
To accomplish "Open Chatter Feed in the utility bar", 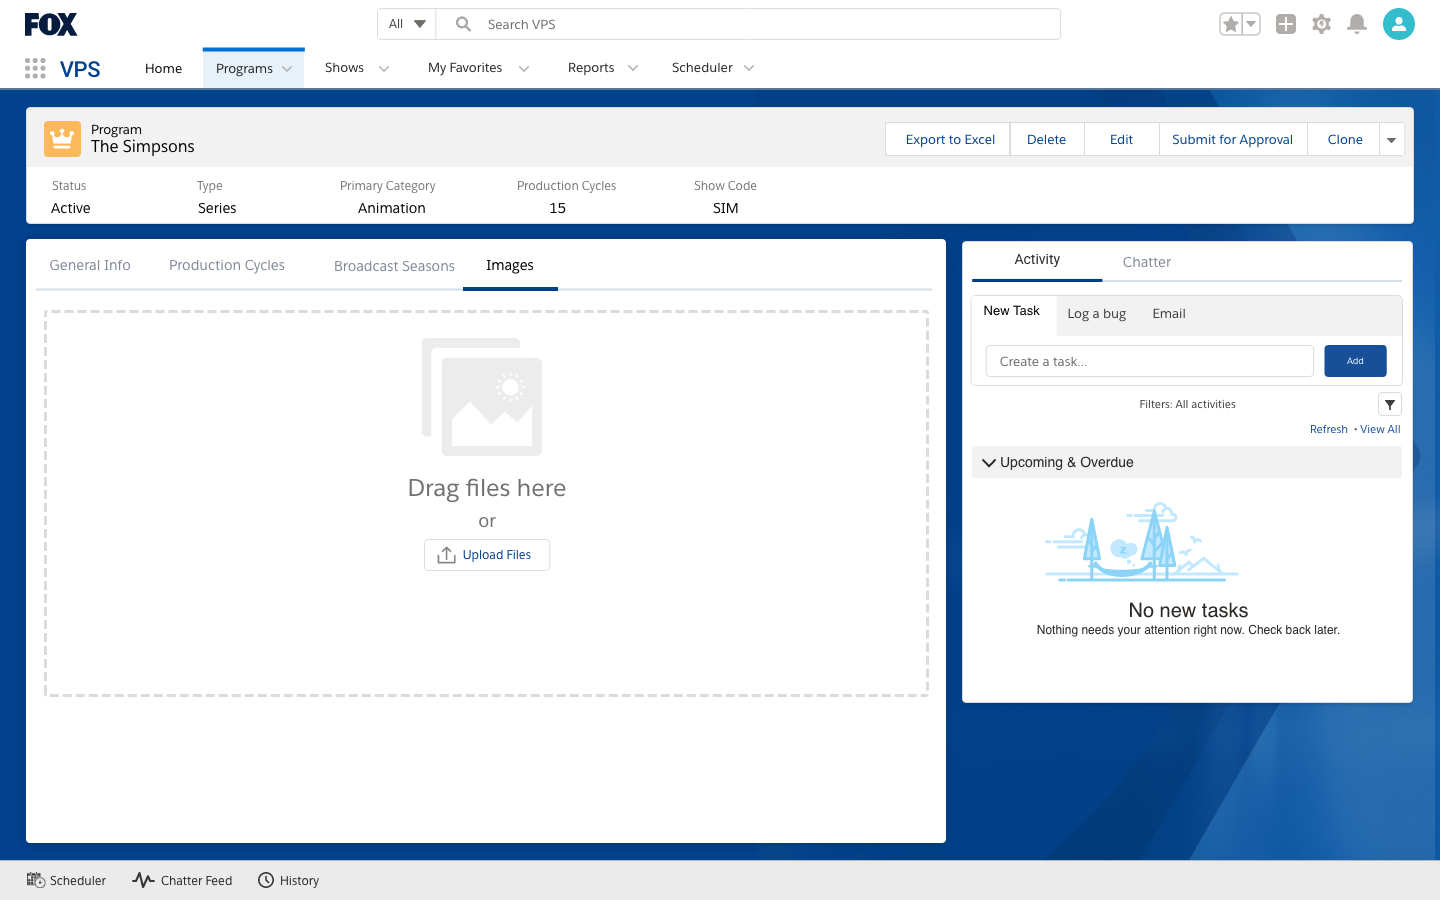I will tap(182, 881).
